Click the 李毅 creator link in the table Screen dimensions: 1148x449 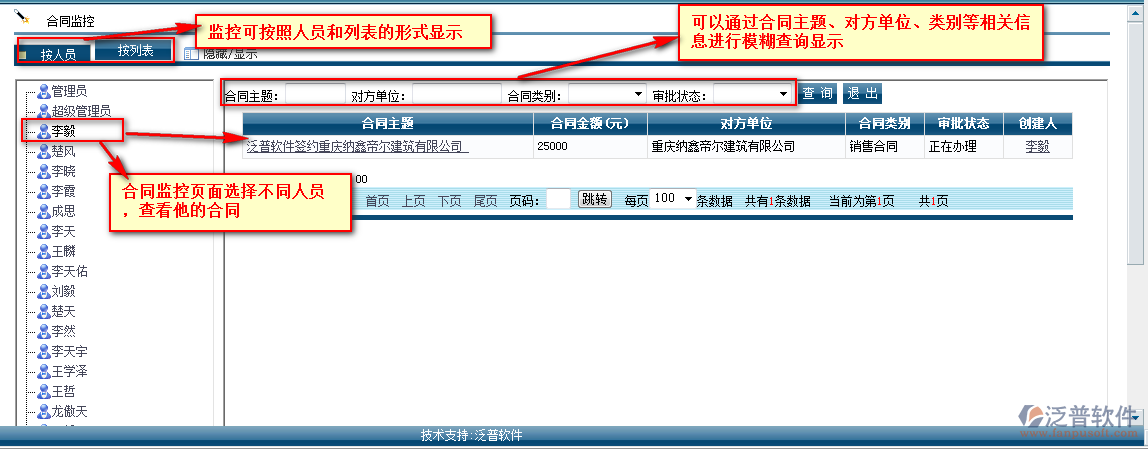[1037, 146]
